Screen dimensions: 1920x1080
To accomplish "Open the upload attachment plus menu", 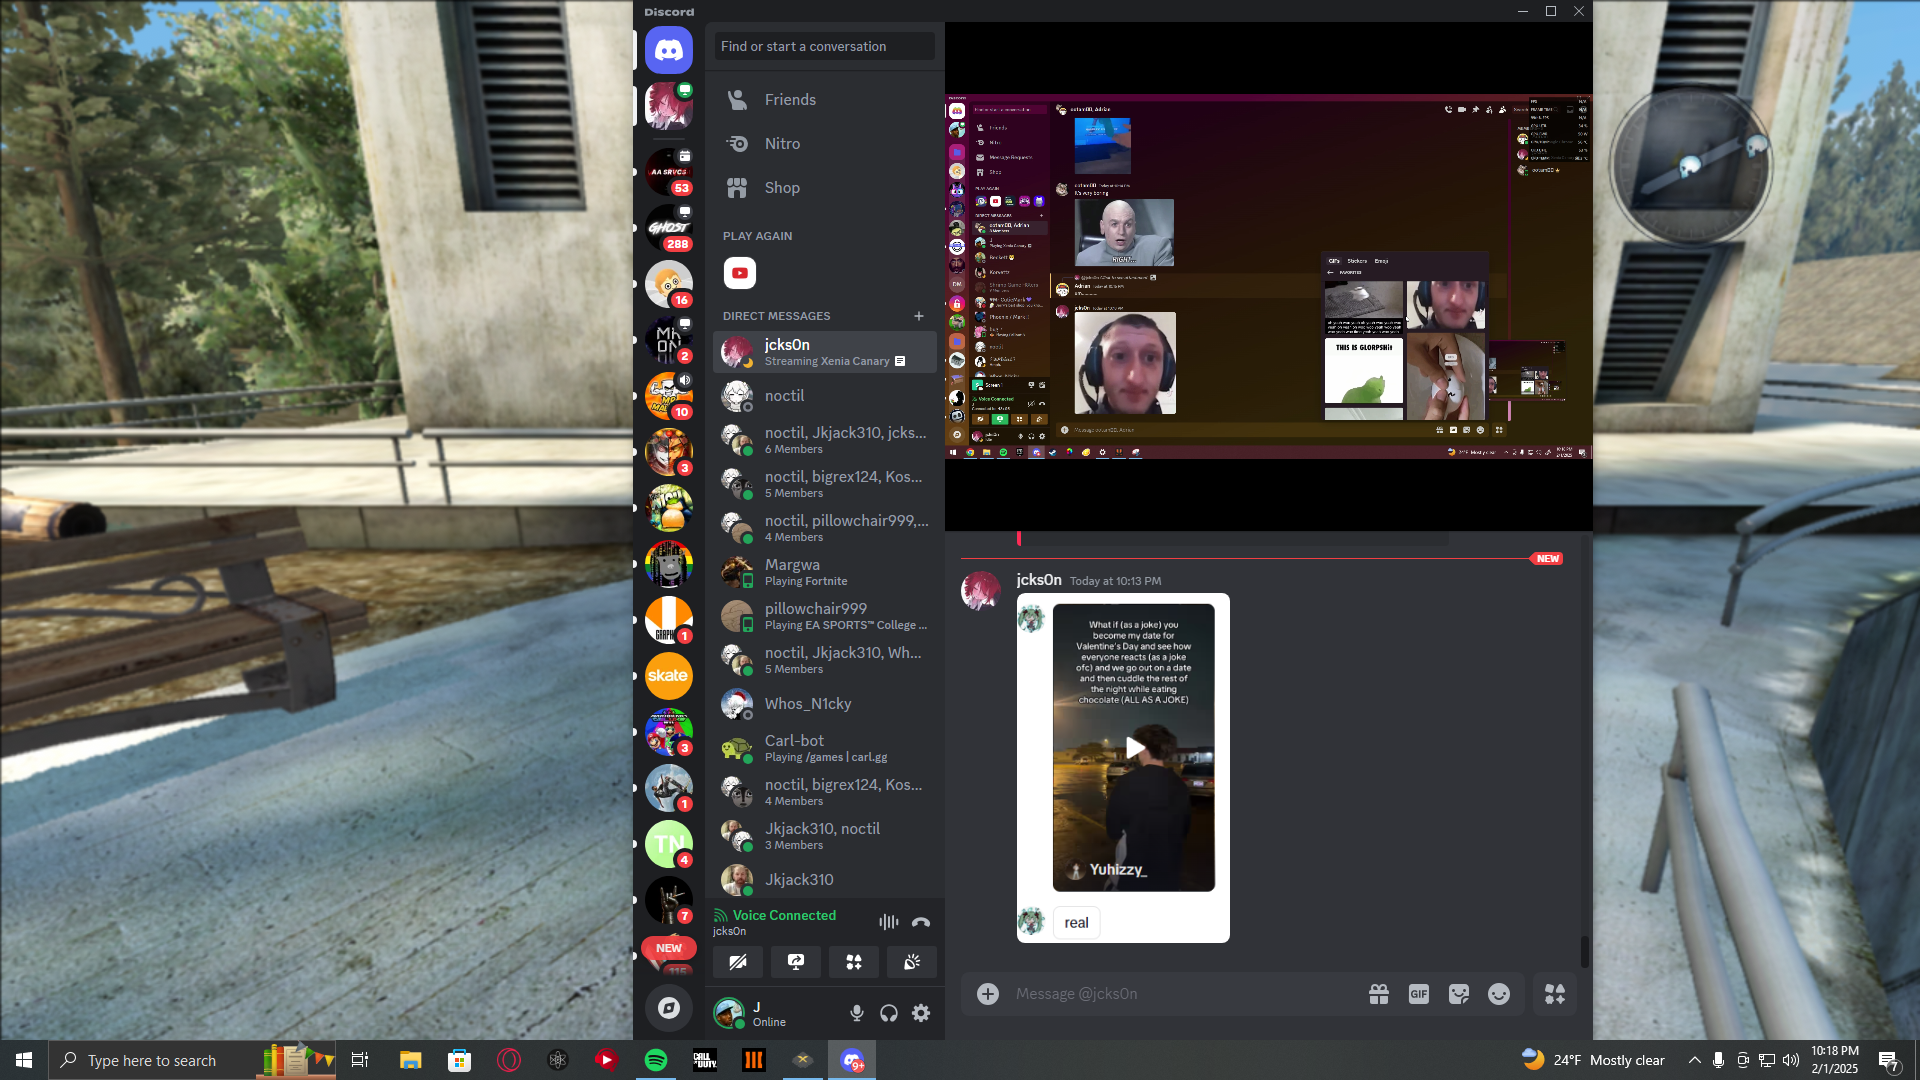I will coord(987,994).
